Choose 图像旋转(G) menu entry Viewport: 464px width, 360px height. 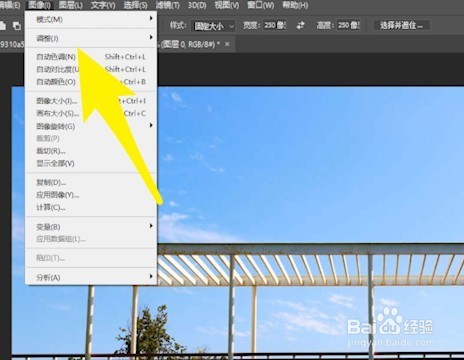(91, 126)
